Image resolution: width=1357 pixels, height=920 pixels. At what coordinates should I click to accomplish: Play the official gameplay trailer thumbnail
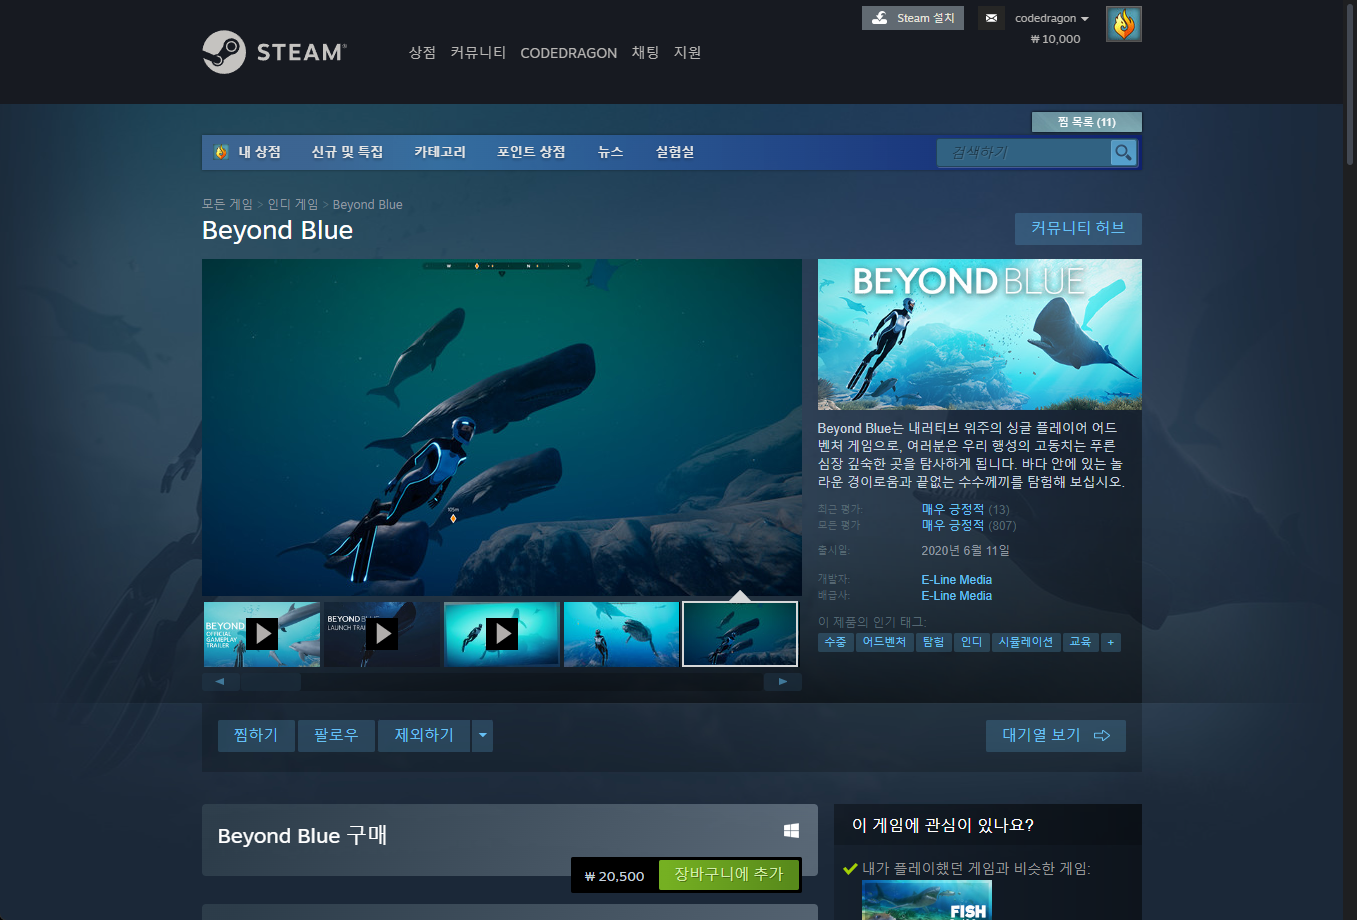pos(262,634)
